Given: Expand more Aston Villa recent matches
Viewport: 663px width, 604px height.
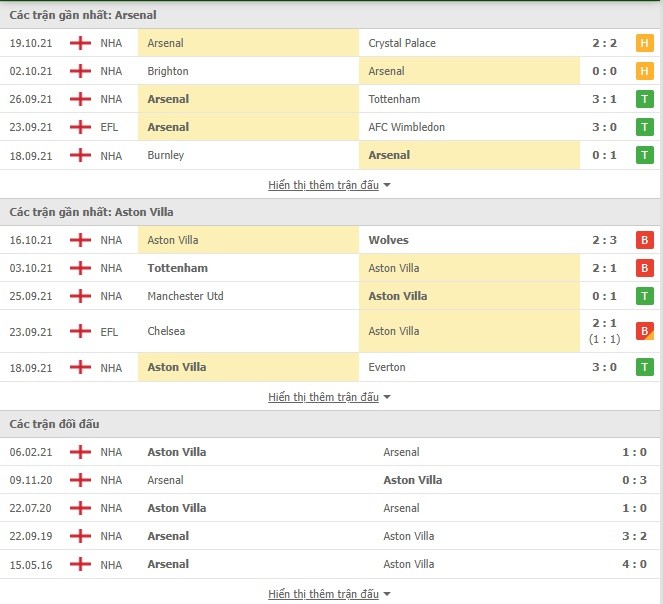Looking at the screenshot, I should tap(329, 397).
